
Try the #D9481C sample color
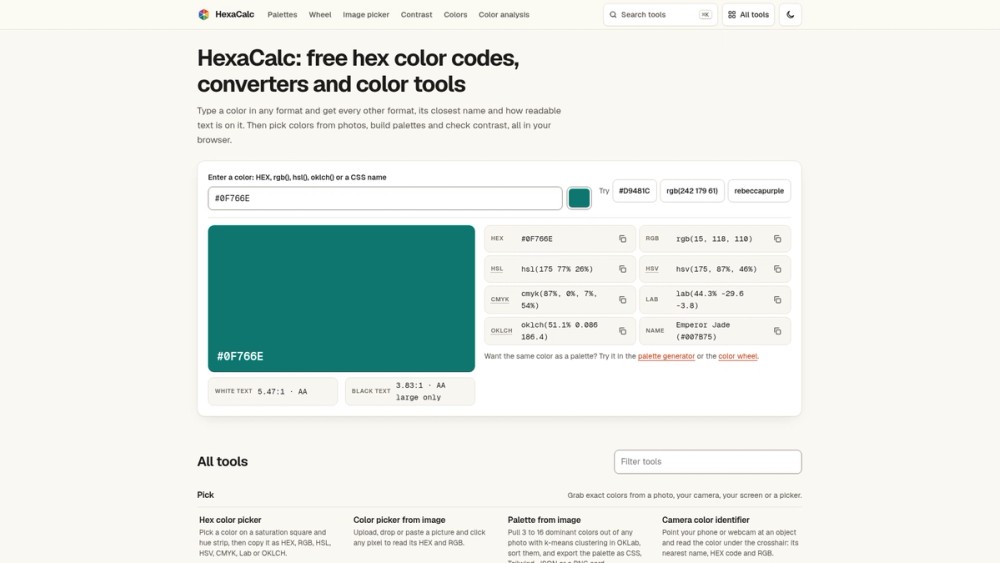(x=634, y=191)
